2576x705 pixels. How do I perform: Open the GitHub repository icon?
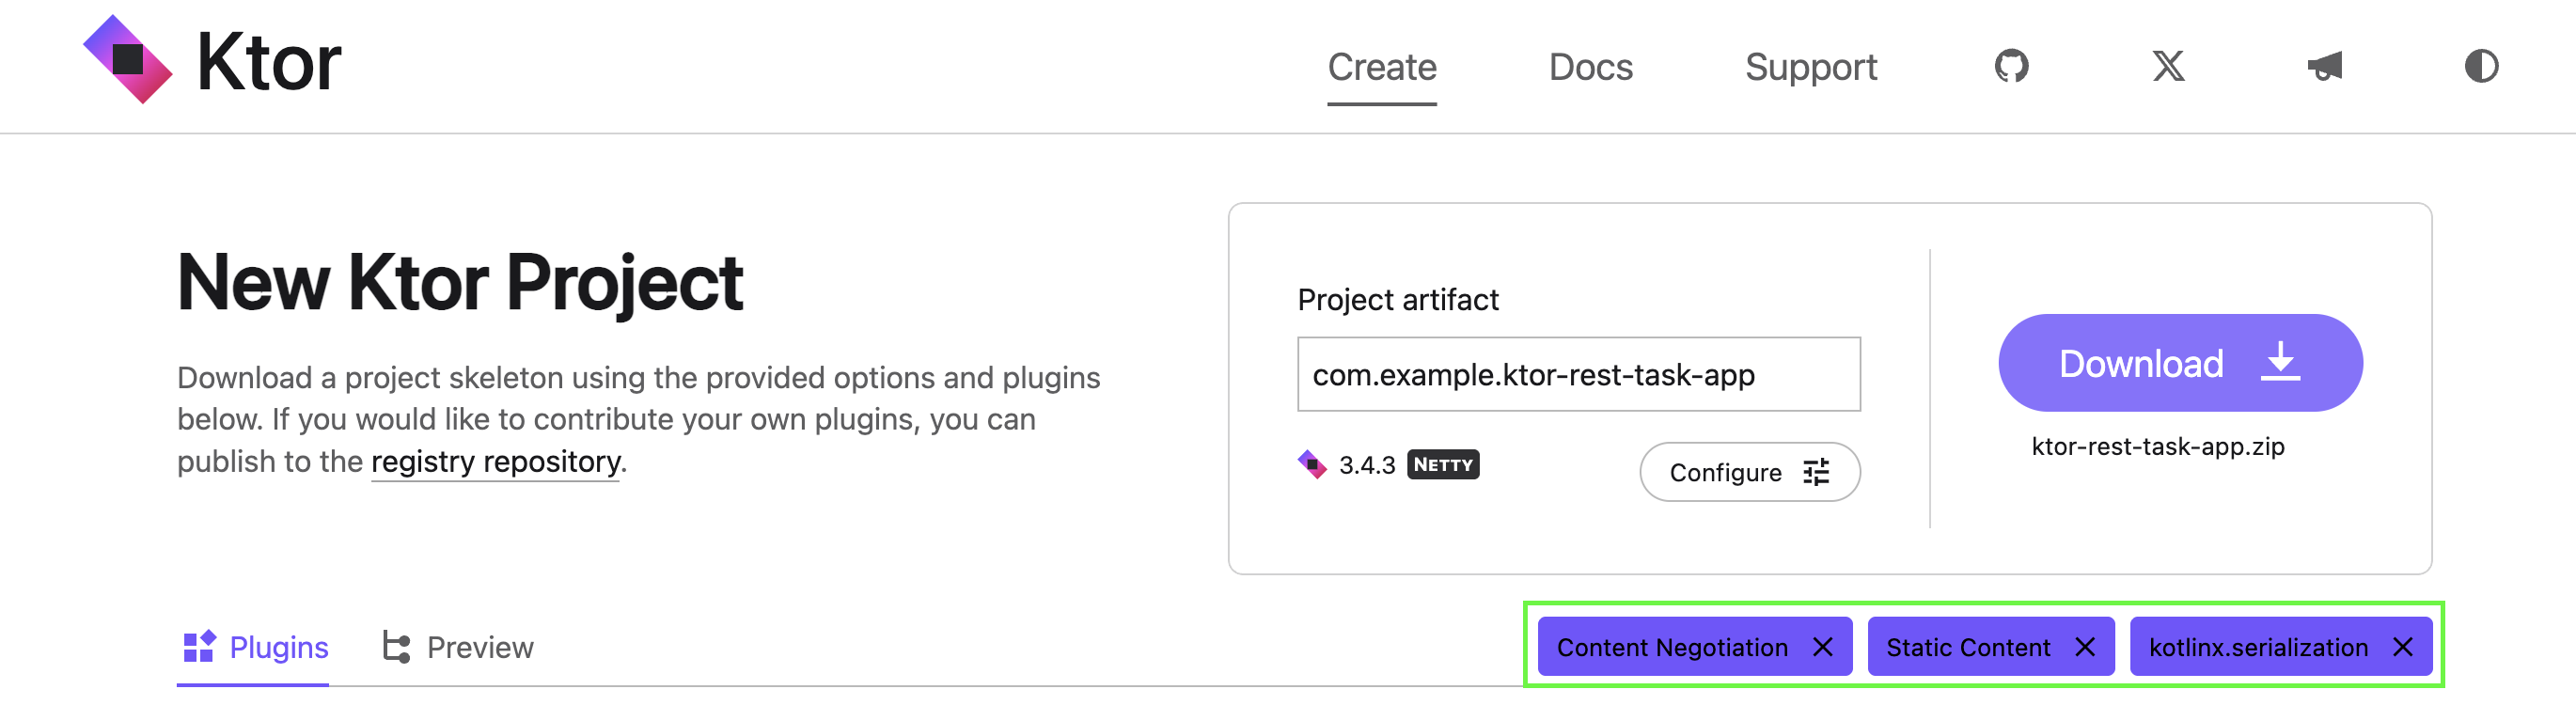(2011, 66)
